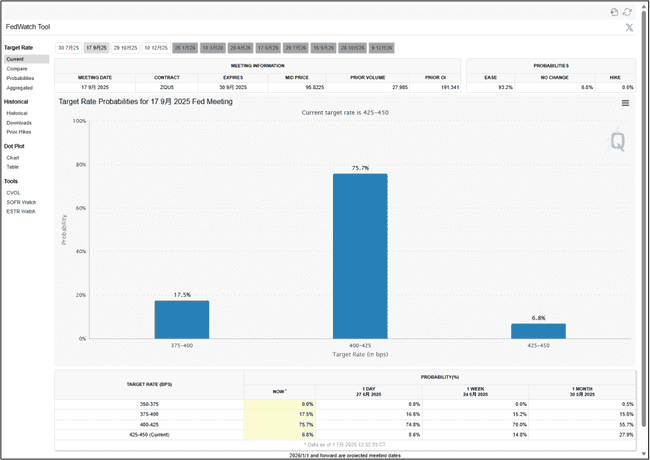Click the MID PRICE value 95.8225
The height and width of the screenshot is (460, 650).
pyautogui.click(x=315, y=87)
